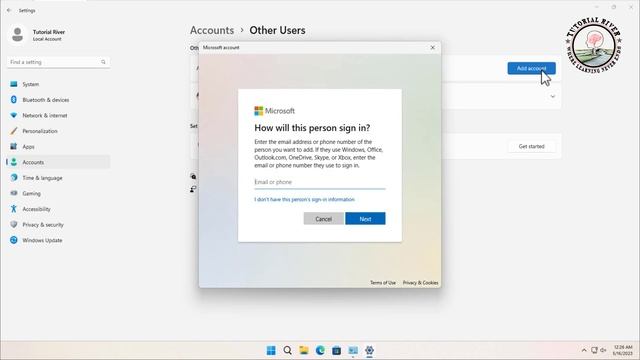The height and width of the screenshot is (360, 640).
Task: Click the System icon in sidebar
Action: tap(14, 84)
